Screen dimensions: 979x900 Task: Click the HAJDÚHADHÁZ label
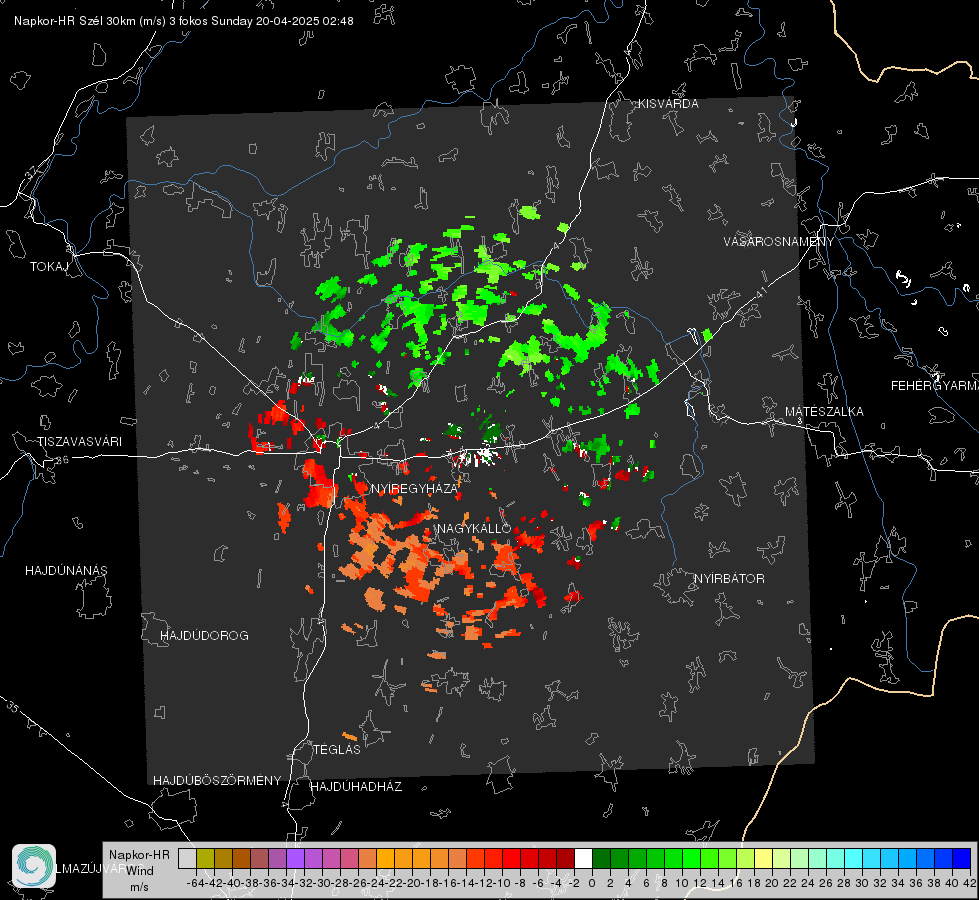[356, 787]
